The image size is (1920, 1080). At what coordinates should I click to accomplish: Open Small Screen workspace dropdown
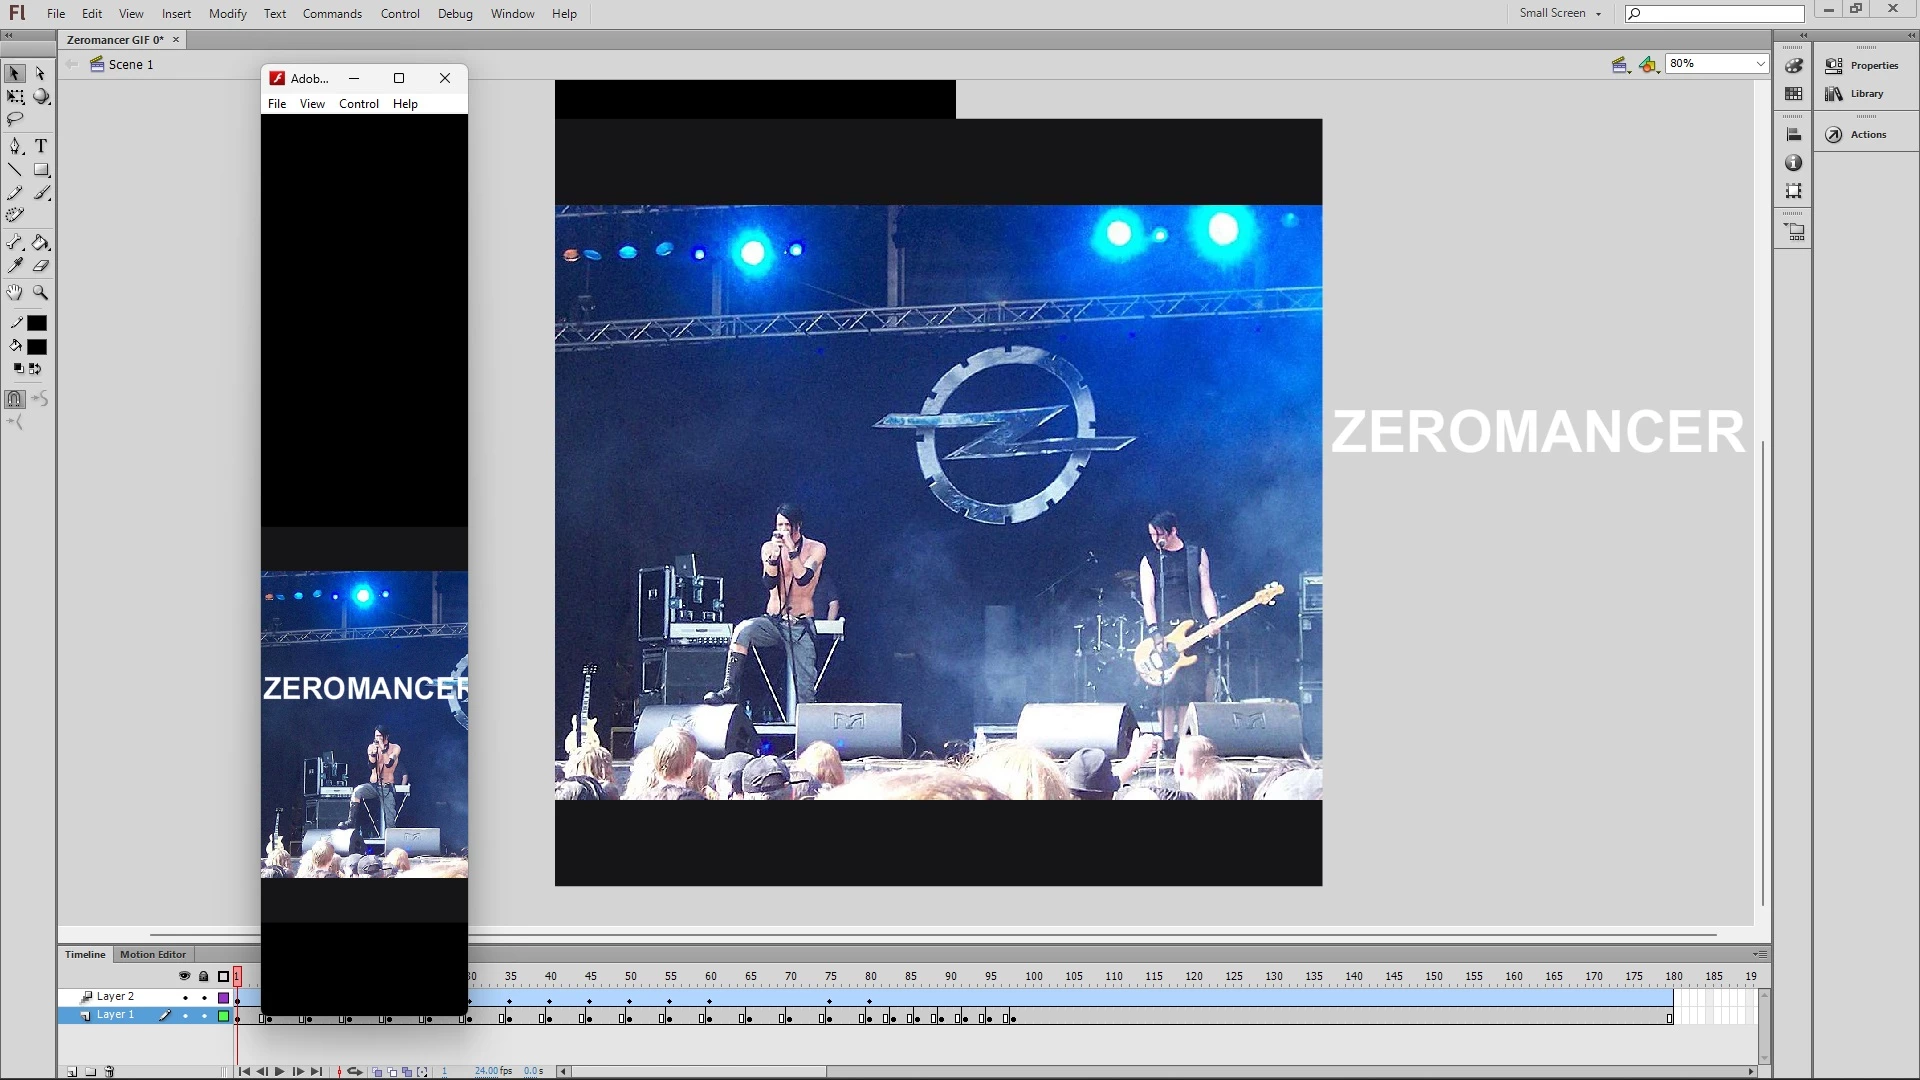[x=1560, y=13]
